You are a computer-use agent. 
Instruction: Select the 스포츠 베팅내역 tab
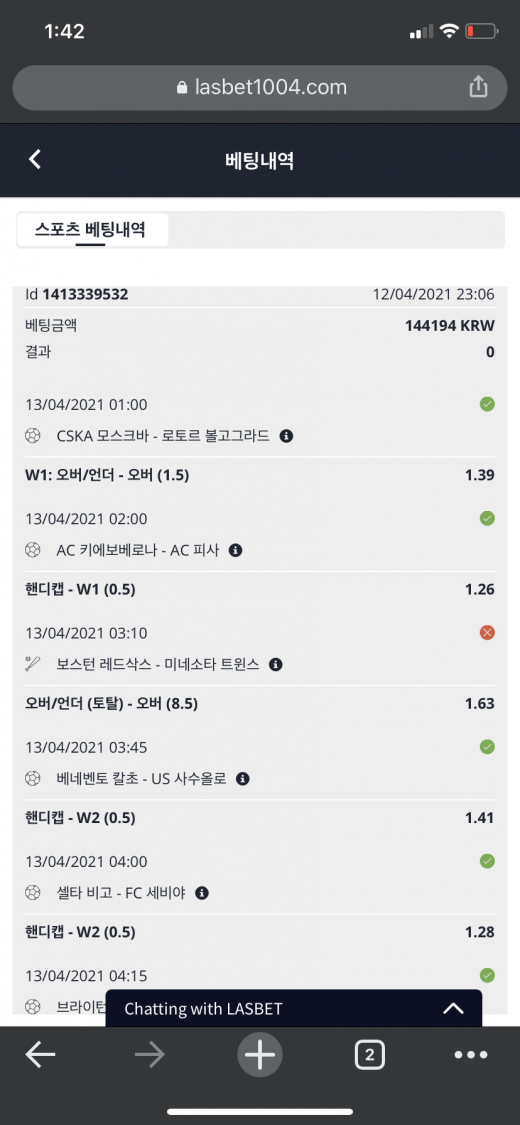pos(91,230)
